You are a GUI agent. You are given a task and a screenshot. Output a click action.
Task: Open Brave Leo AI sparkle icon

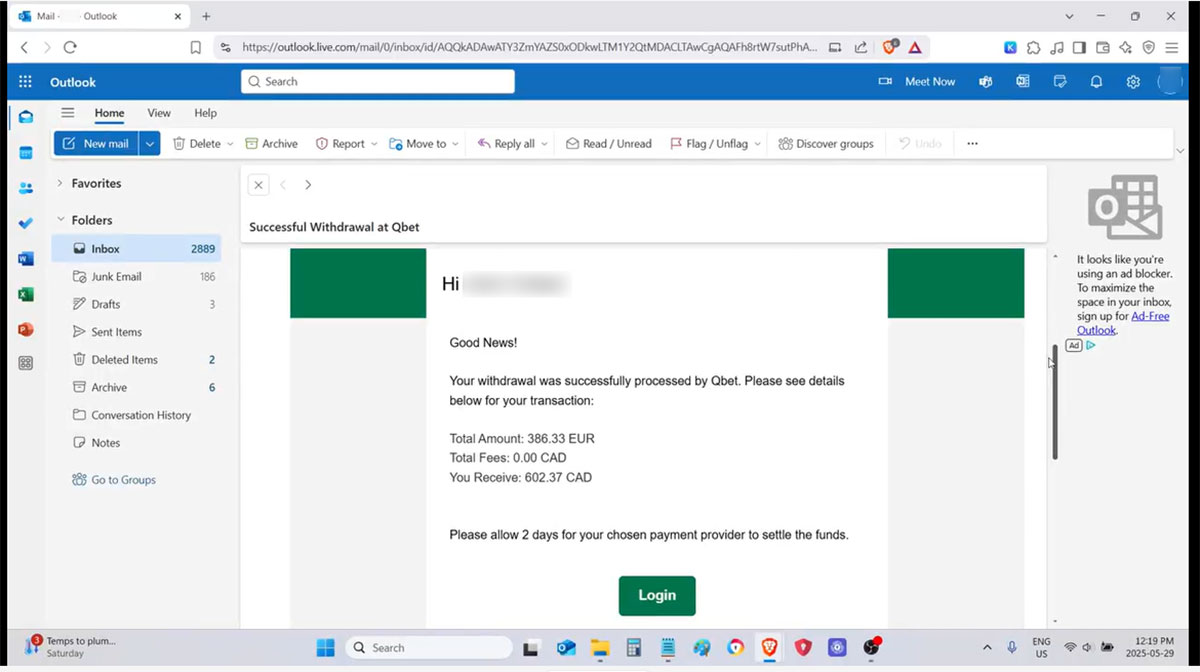pyautogui.click(x=1126, y=47)
